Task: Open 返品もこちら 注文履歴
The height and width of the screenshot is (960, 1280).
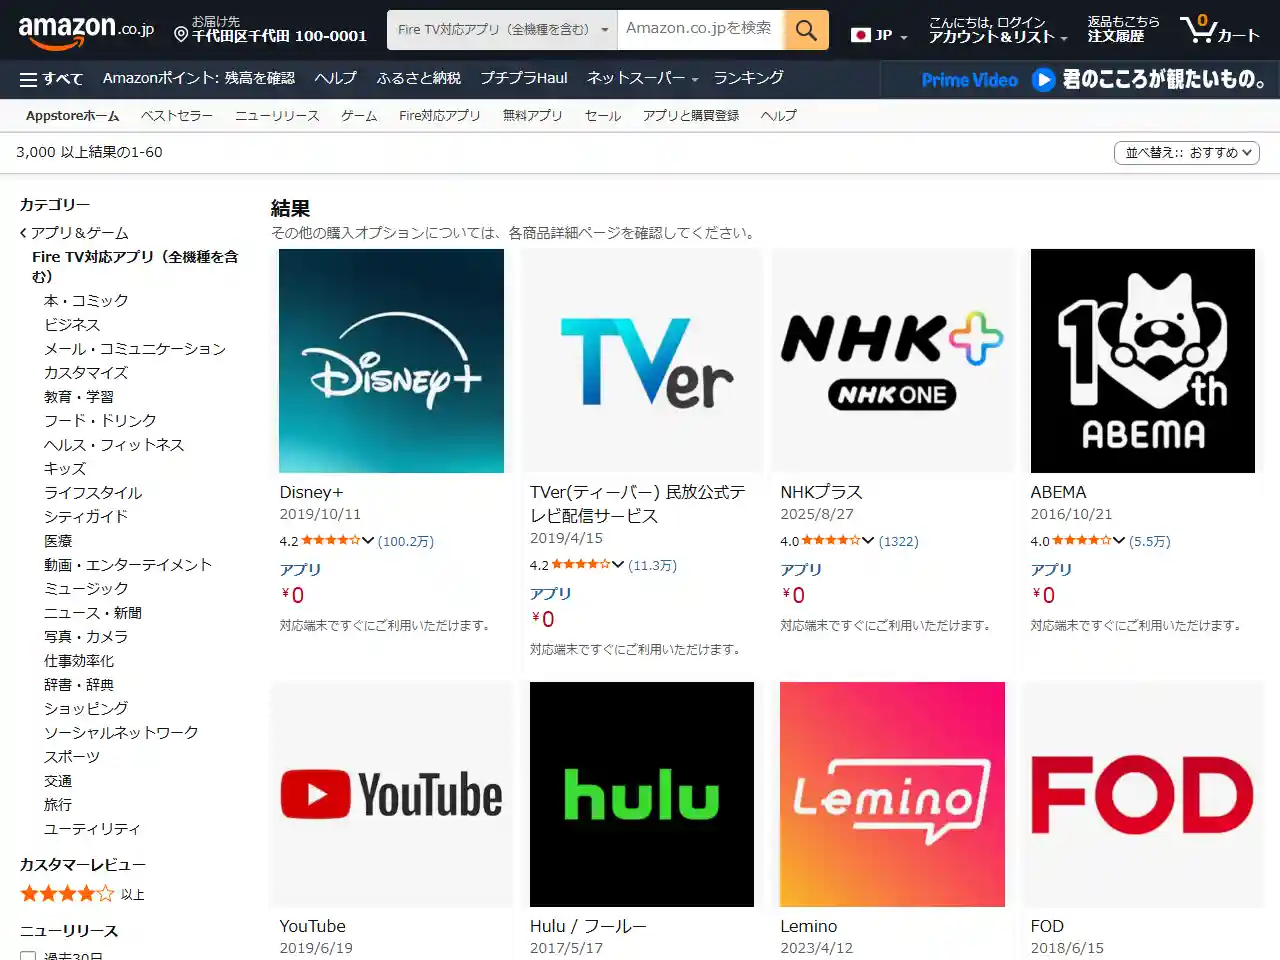Action: (x=1123, y=30)
